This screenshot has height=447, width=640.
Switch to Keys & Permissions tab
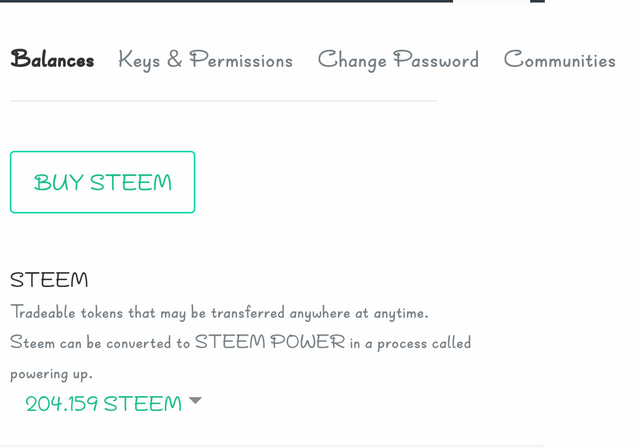point(205,60)
